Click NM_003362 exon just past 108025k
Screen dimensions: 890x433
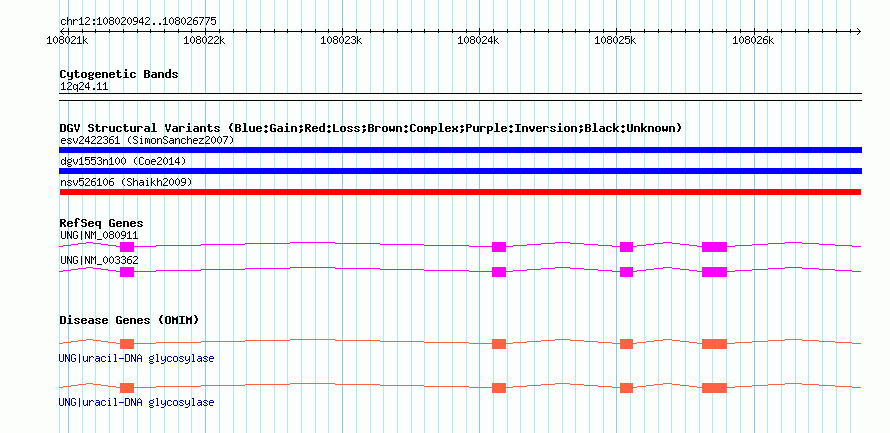[x=627, y=272]
